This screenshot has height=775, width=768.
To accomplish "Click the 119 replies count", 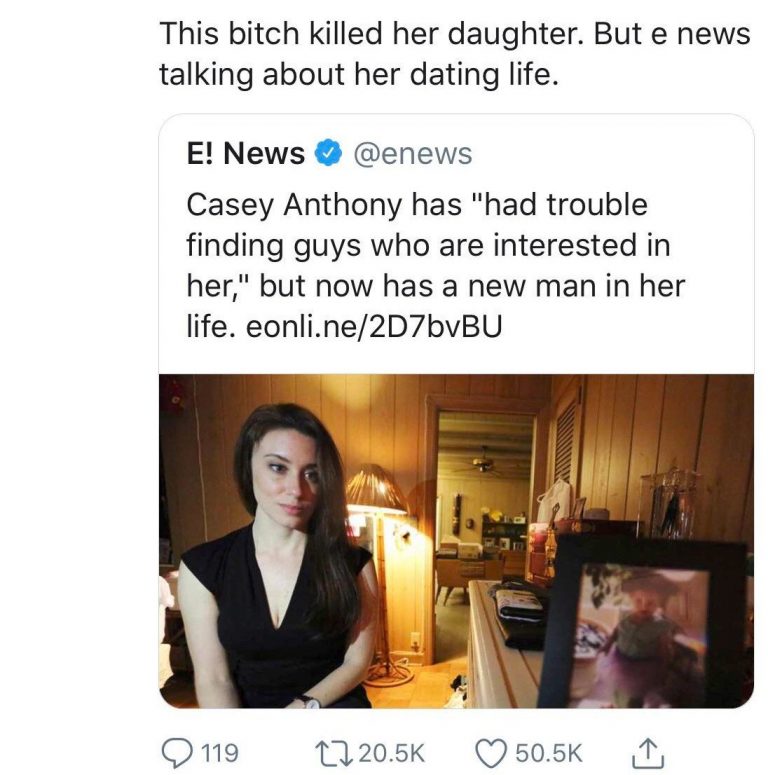I will (x=219, y=752).
